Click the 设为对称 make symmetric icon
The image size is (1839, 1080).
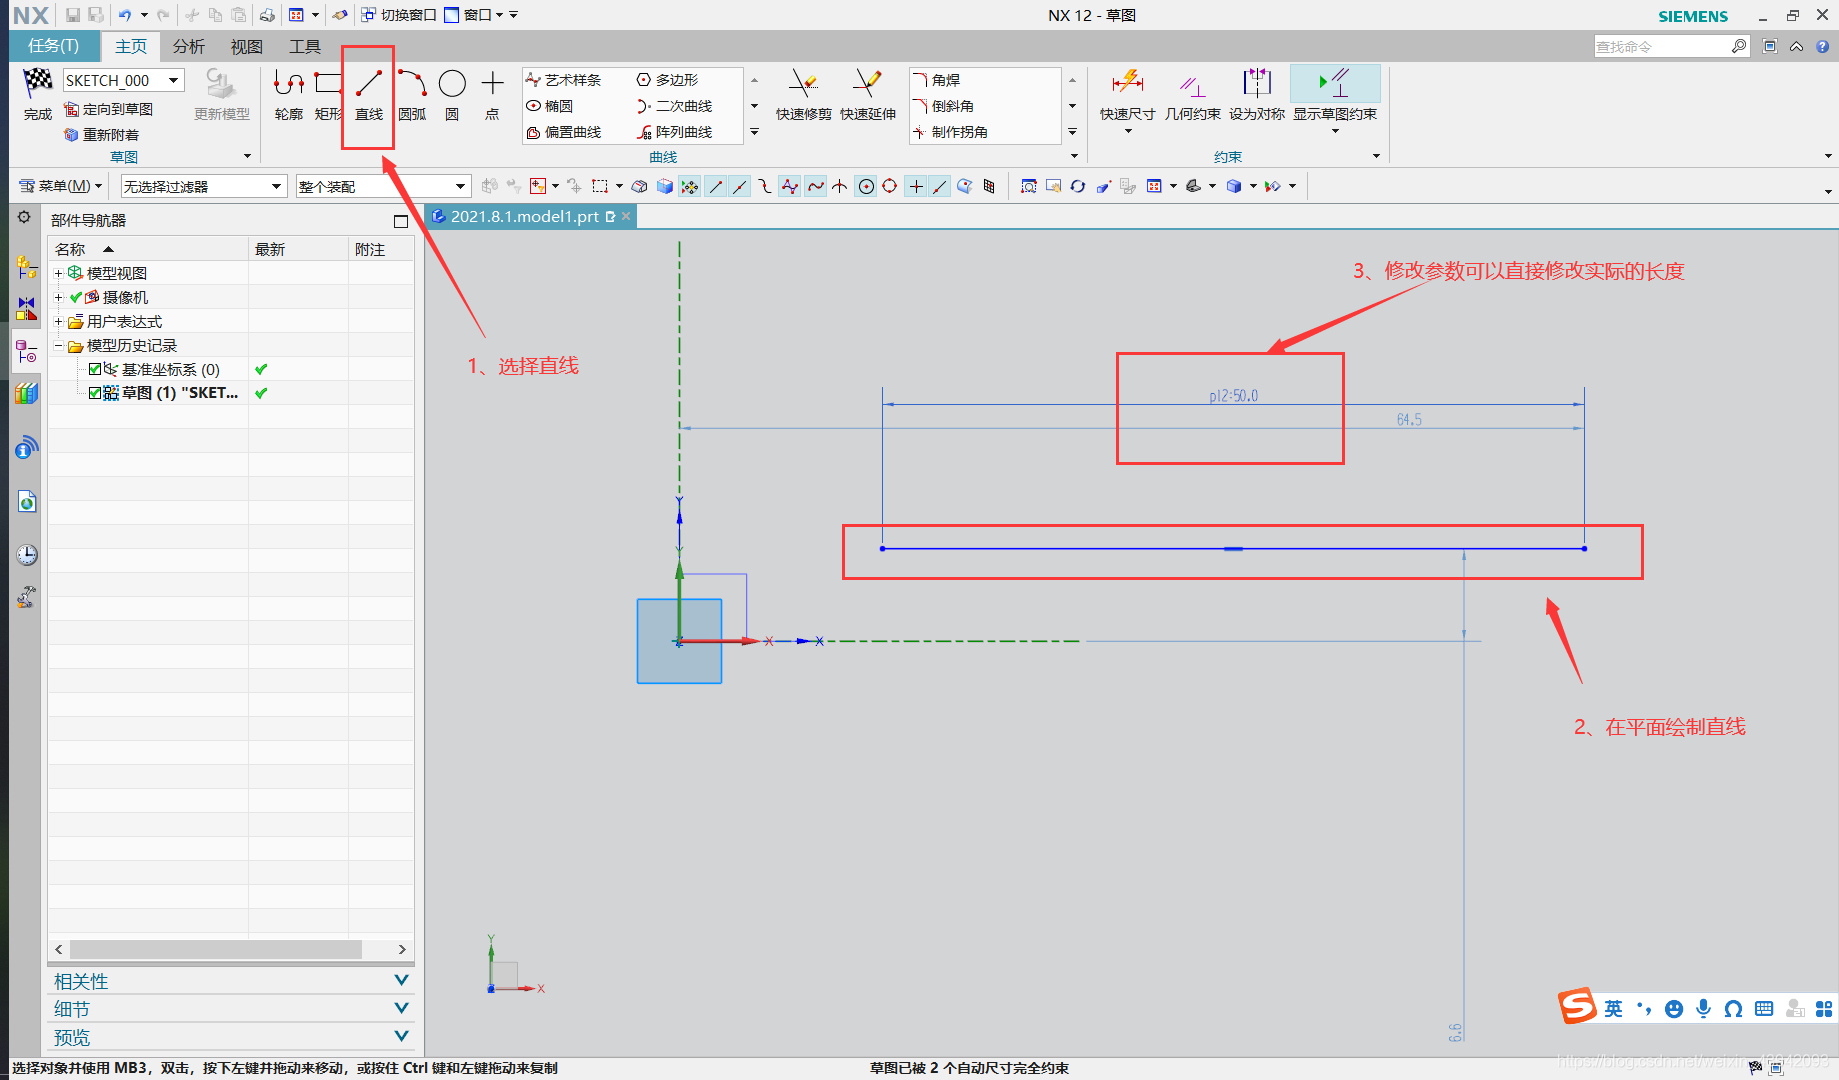pos(1257,83)
